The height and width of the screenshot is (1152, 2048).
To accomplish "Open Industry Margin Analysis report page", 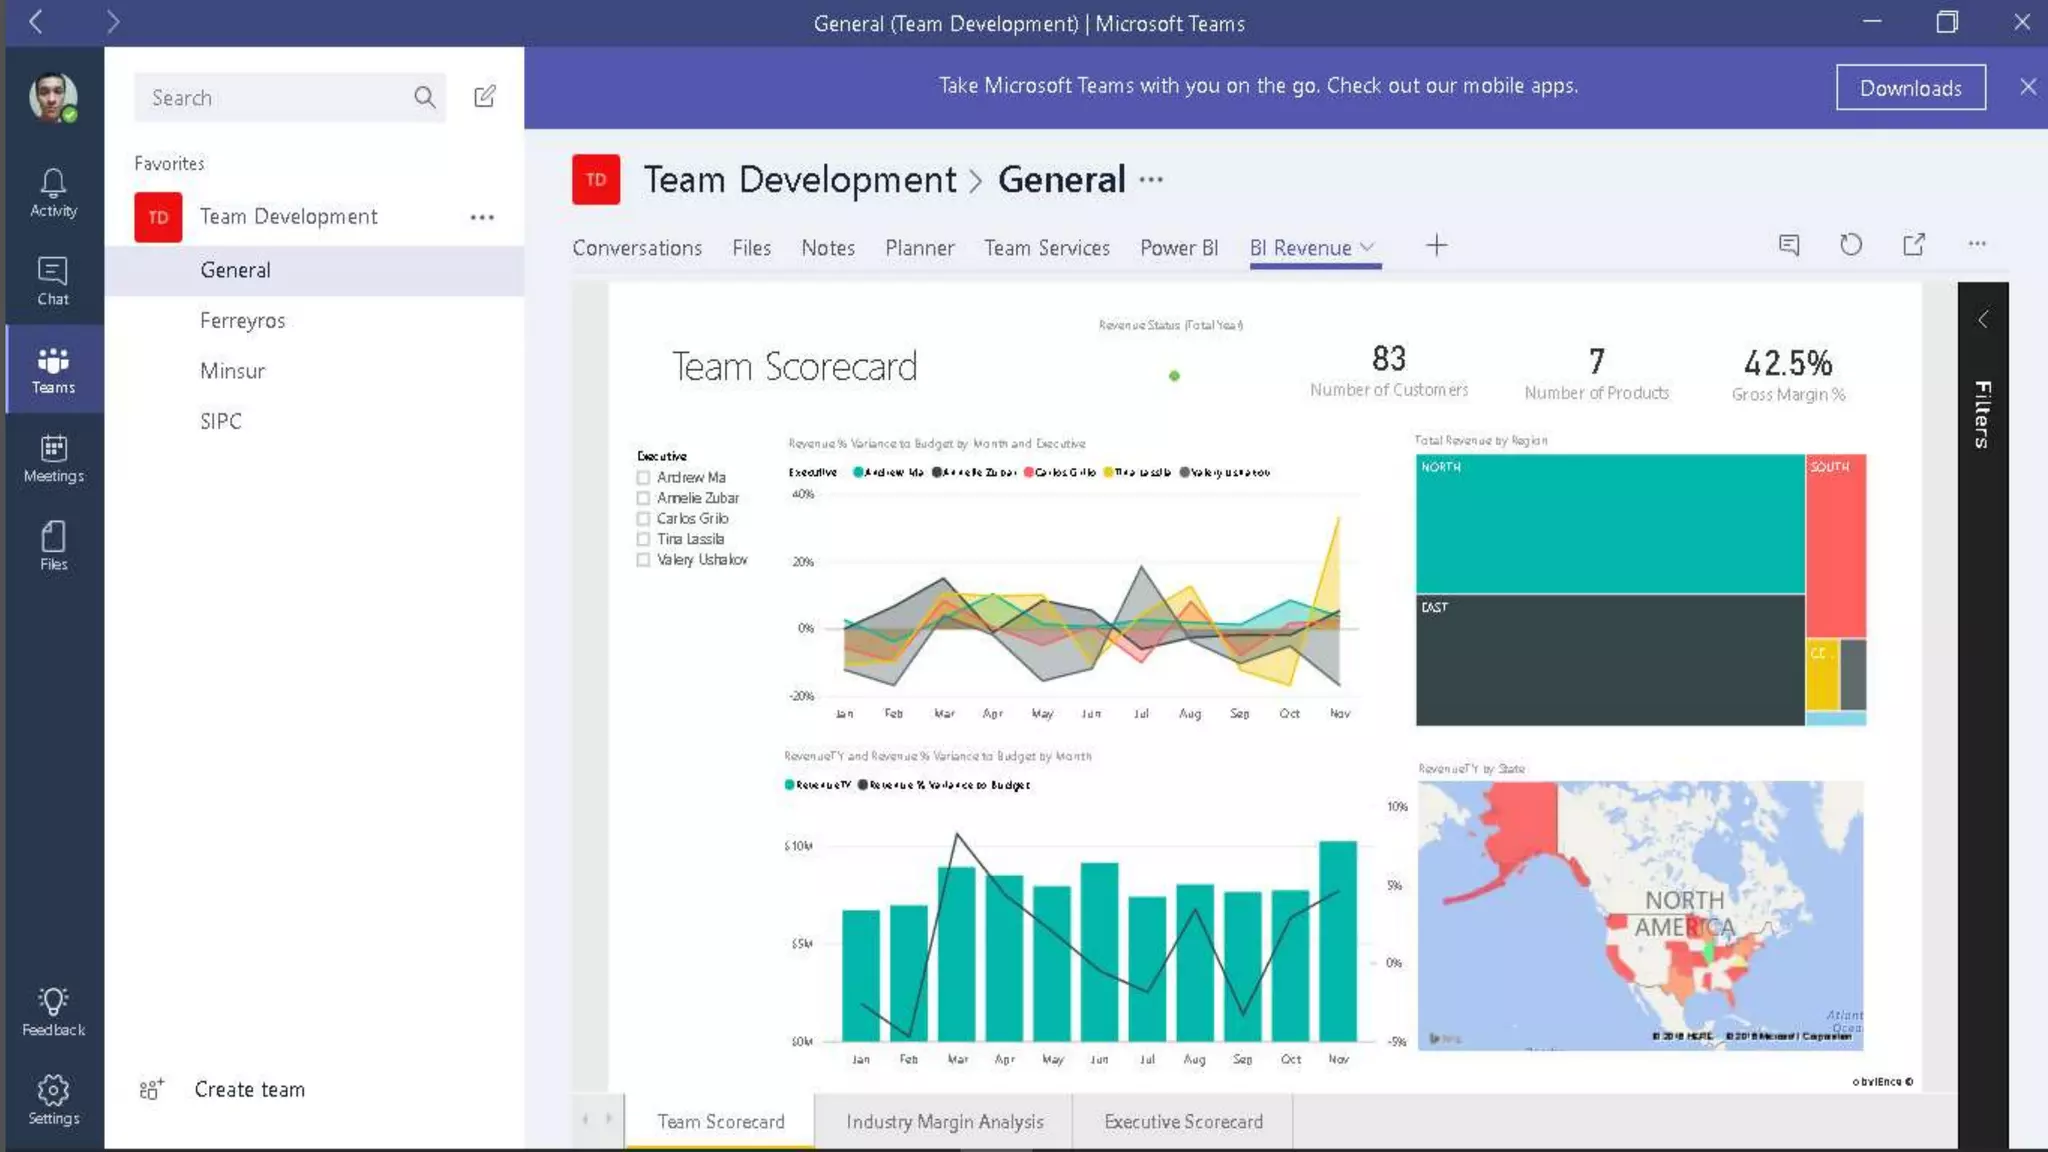I will 944,1122.
